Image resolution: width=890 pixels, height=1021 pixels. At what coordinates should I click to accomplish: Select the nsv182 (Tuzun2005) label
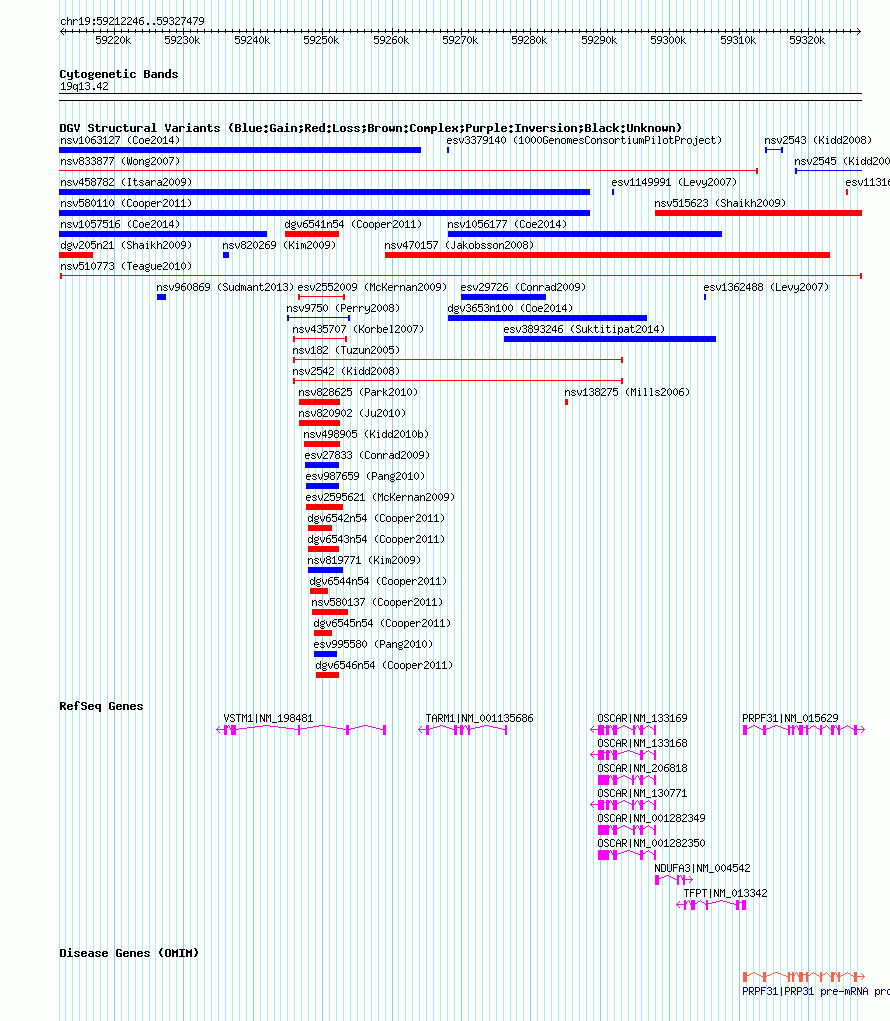click(x=346, y=350)
